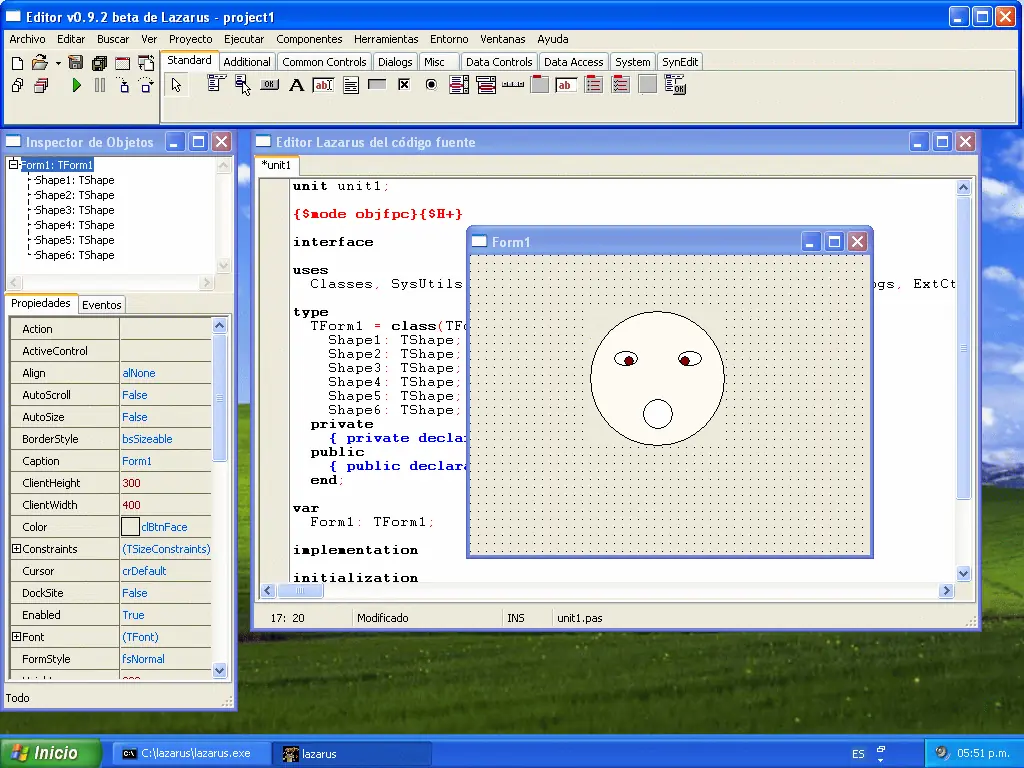The image size is (1024, 768).
Task: Switch to the Eventos tab
Action: (102, 305)
